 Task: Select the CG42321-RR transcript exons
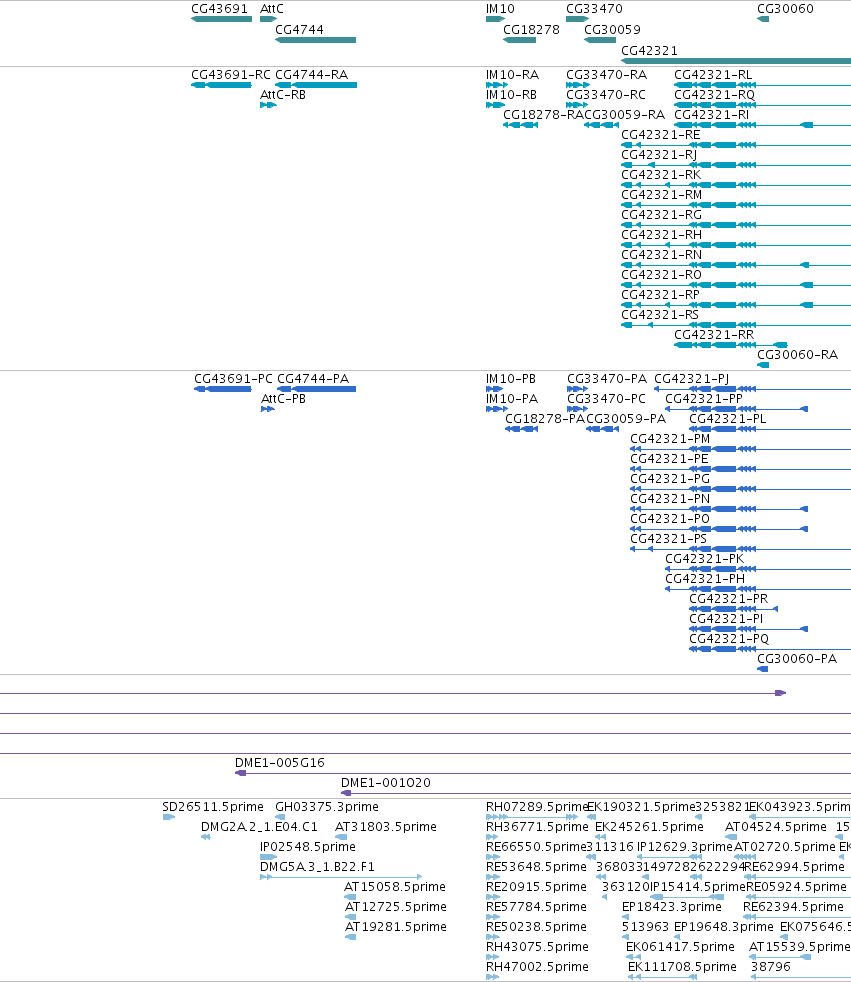click(731, 345)
